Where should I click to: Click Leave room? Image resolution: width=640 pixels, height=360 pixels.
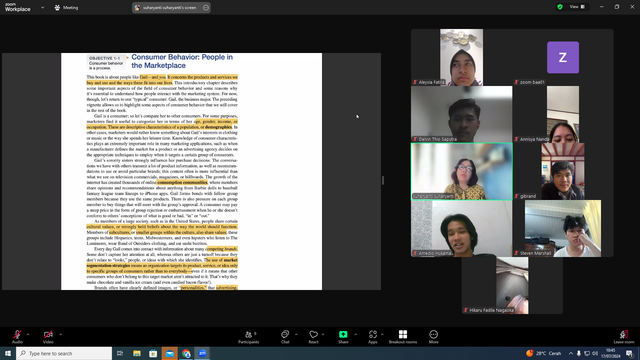coord(624,337)
